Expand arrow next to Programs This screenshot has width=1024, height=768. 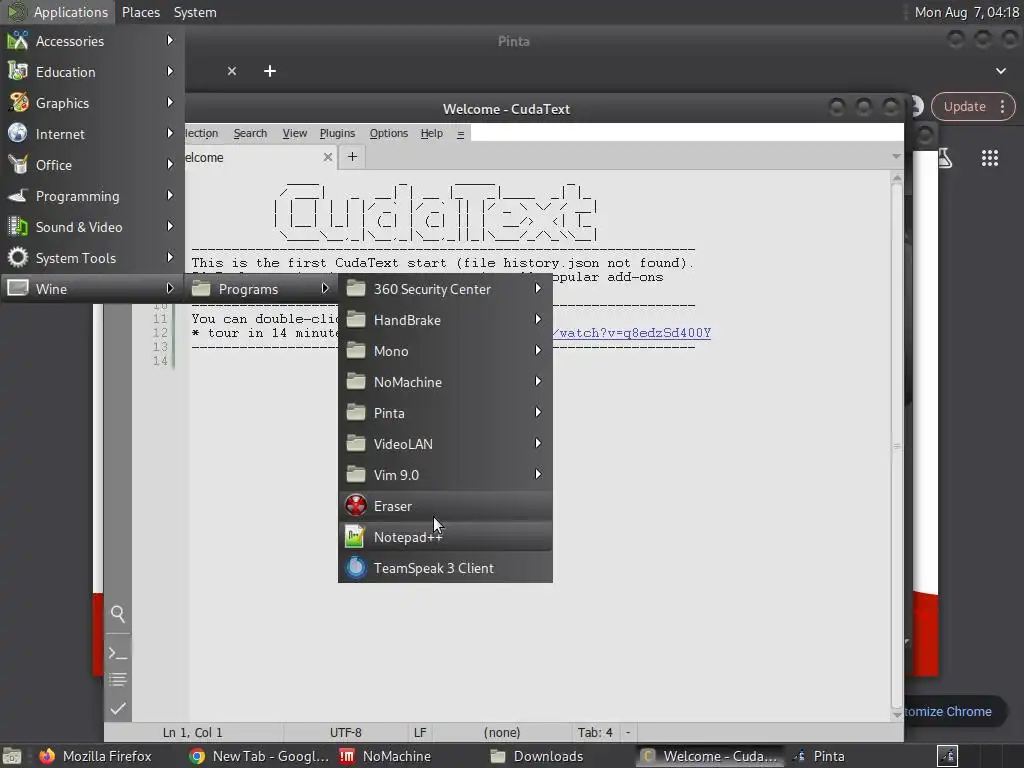(325, 288)
